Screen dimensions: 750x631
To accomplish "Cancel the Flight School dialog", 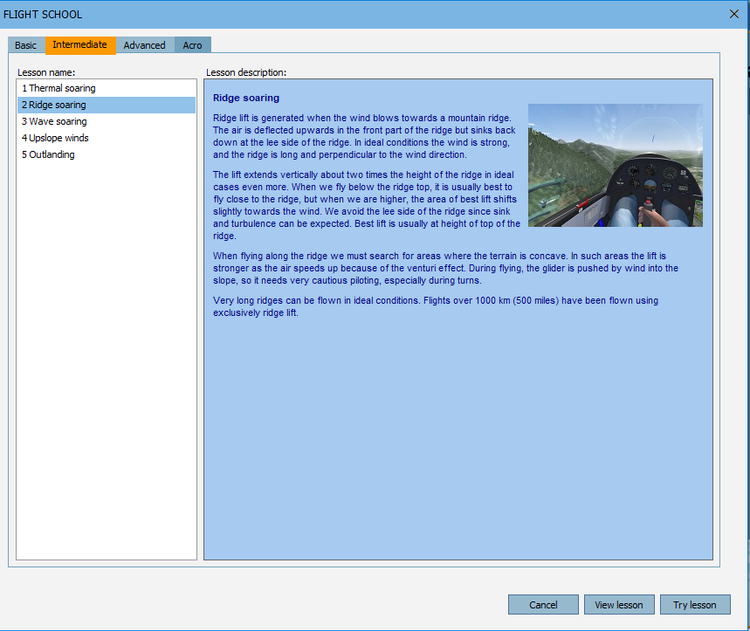I will tap(543, 605).
